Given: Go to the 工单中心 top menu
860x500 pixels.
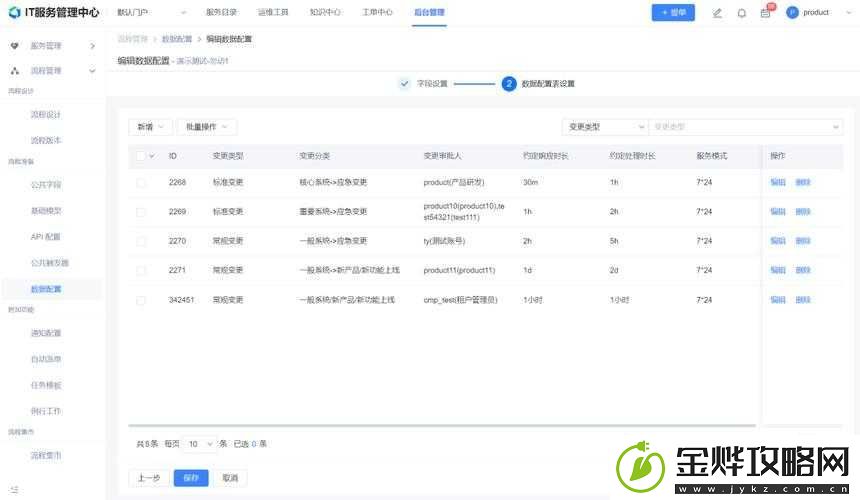Looking at the screenshot, I should (377, 12).
